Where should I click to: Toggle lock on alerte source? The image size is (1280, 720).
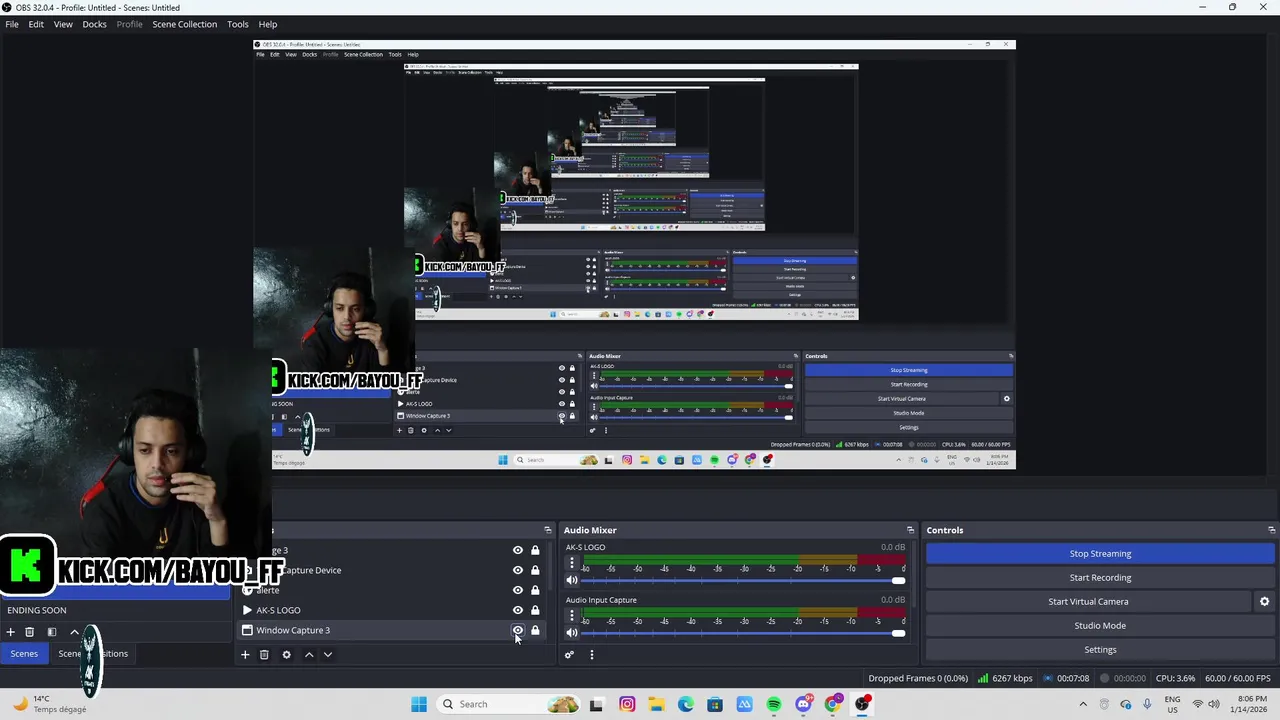click(x=535, y=590)
